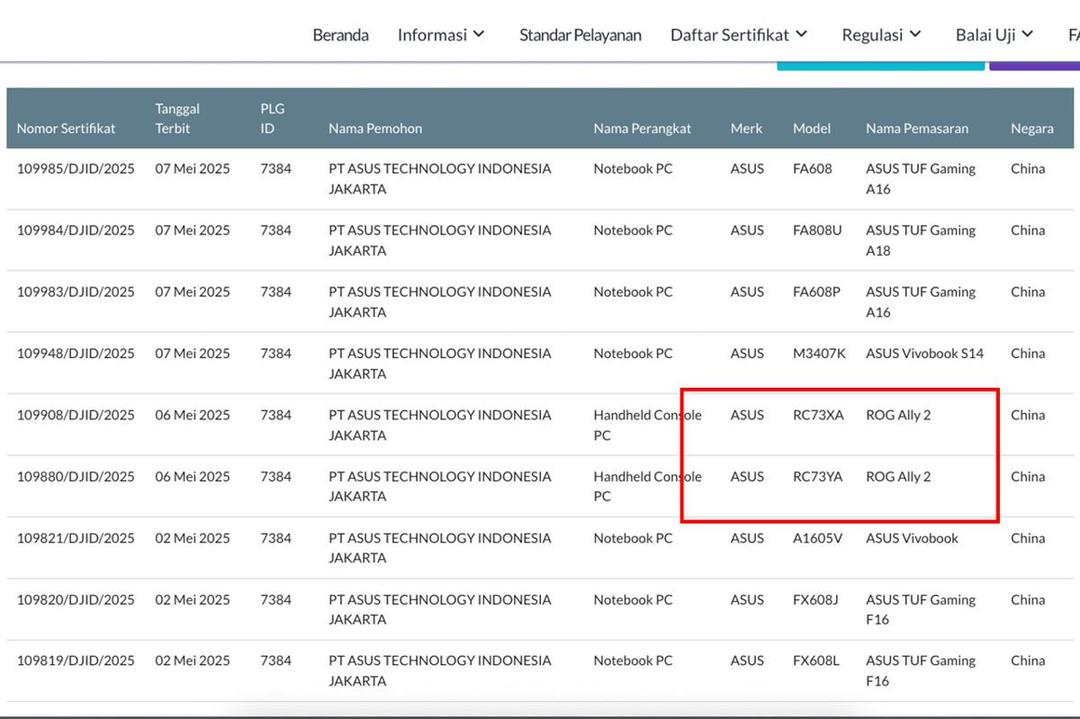Click date 07 Mei 2025 in 109985 row
Viewport: 1080px width, 719px height.
coord(192,169)
